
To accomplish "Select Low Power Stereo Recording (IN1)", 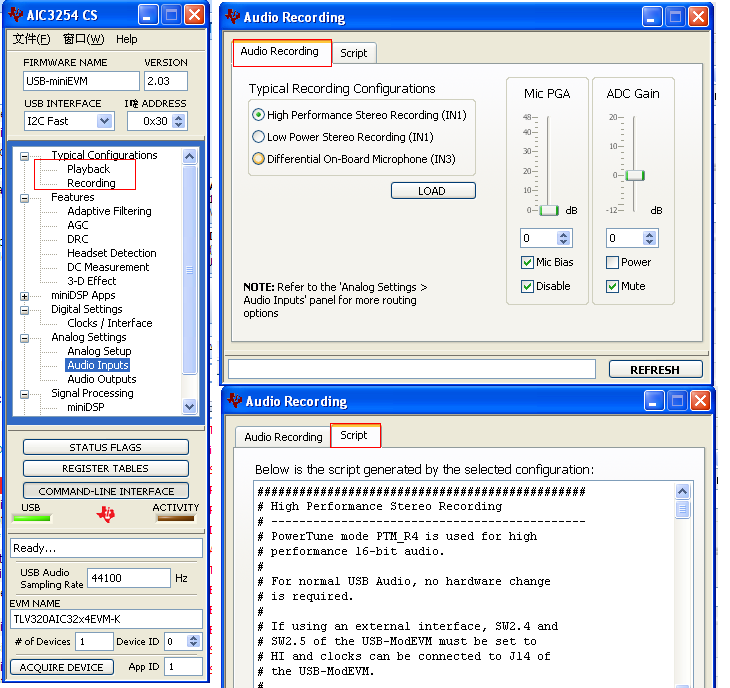I will [258, 136].
